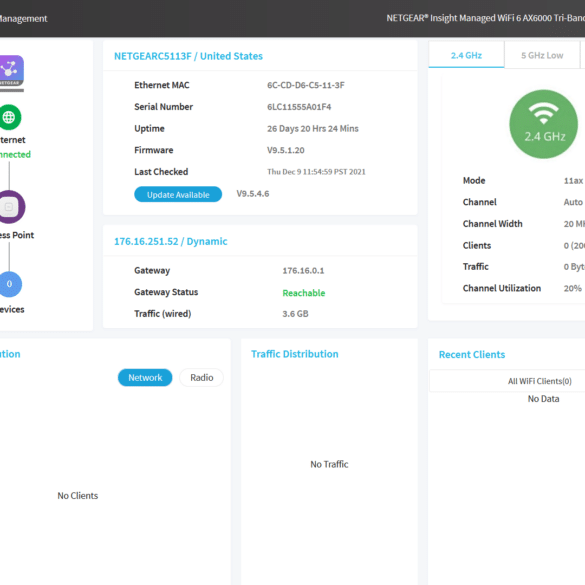585x585 pixels.
Task: Click the No Traffic message
Action: pyautogui.click(x=329, y=464)
